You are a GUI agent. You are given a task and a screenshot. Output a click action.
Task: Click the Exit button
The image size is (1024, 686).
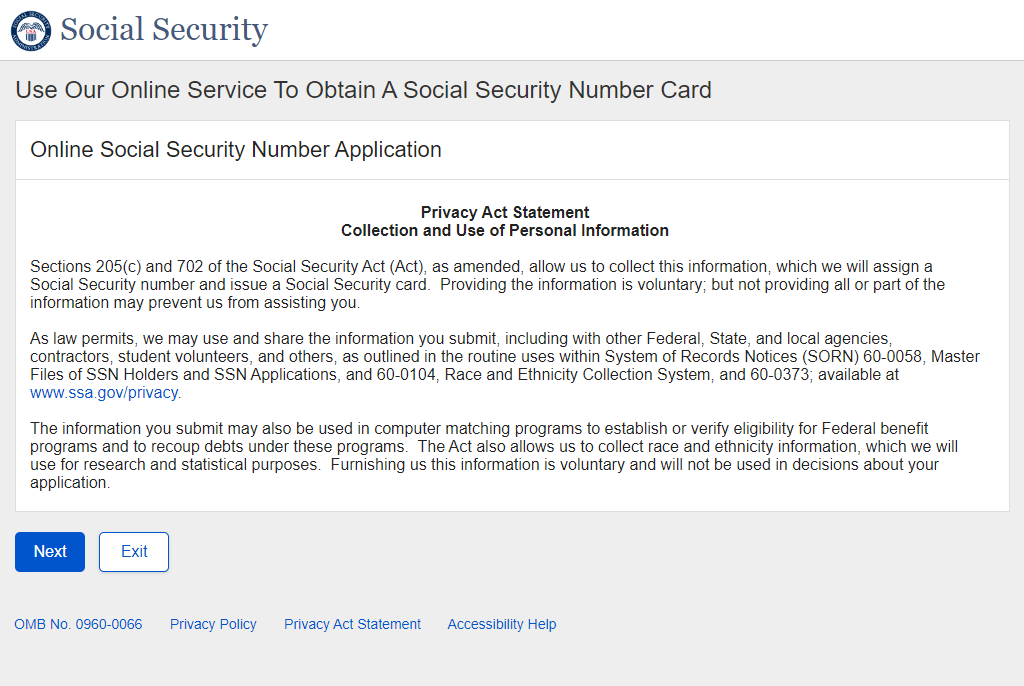[x=134, y=552]
